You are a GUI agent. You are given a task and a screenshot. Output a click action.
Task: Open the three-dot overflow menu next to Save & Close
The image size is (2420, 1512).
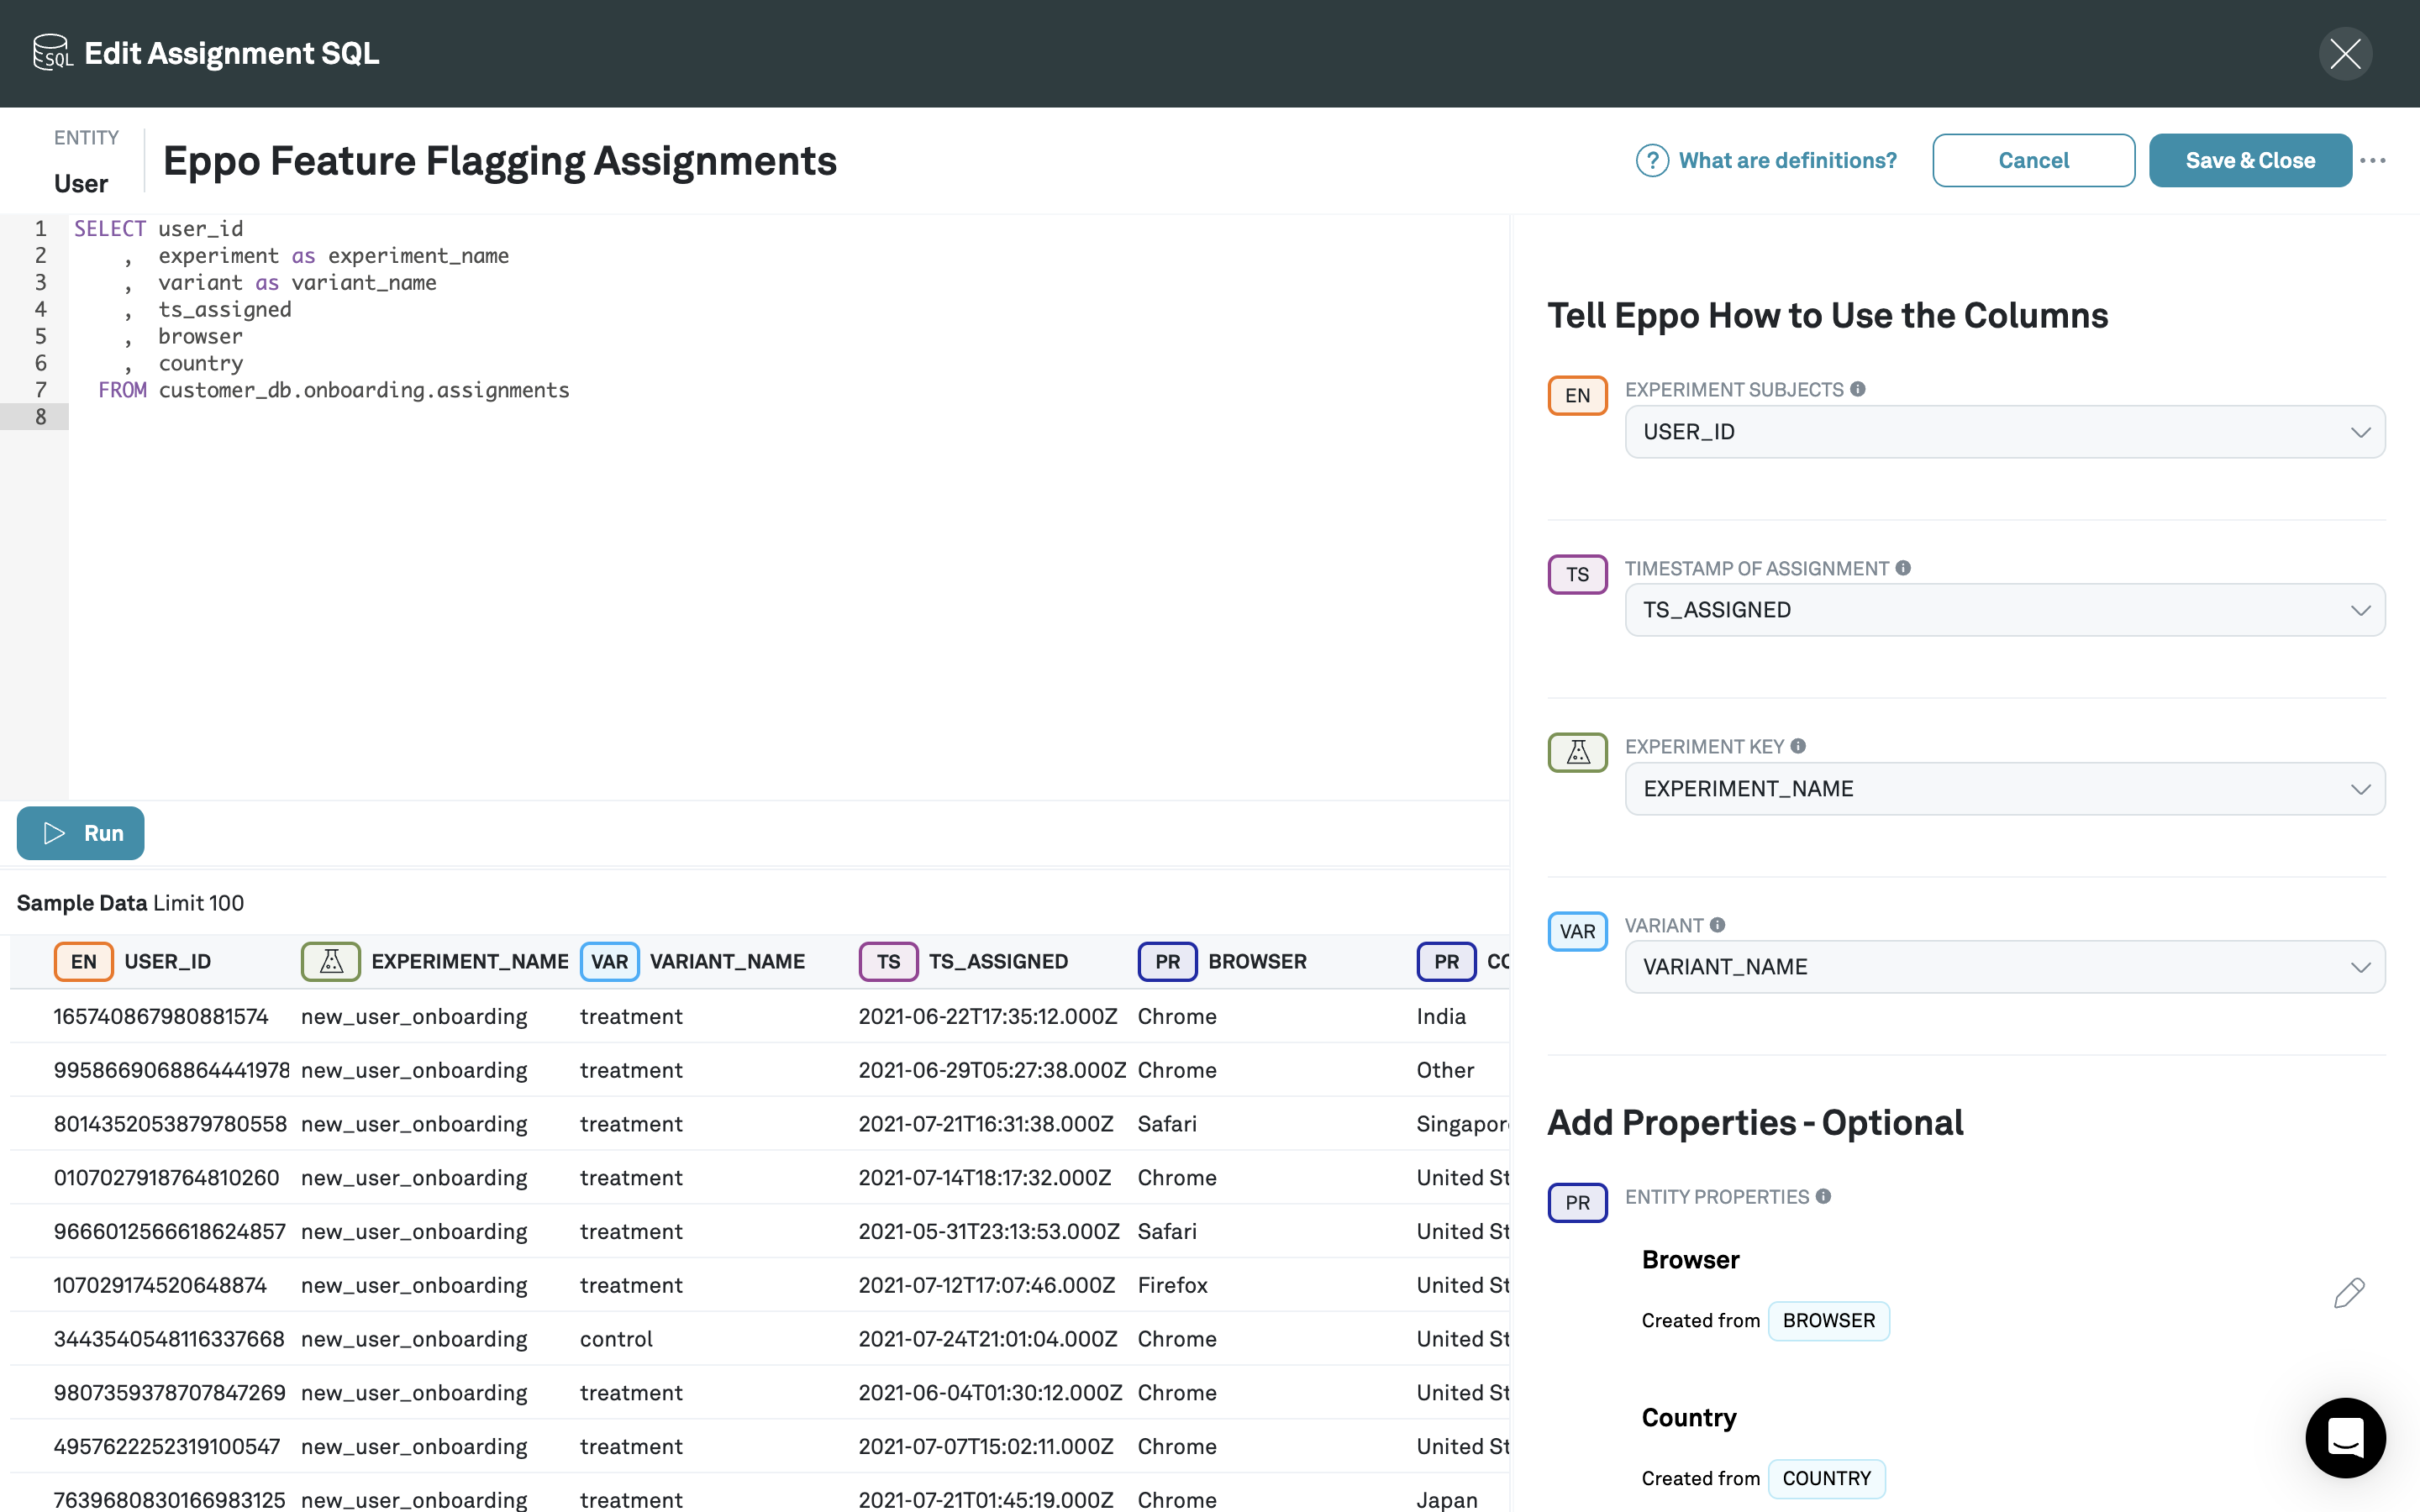(x=2375, y=160)
